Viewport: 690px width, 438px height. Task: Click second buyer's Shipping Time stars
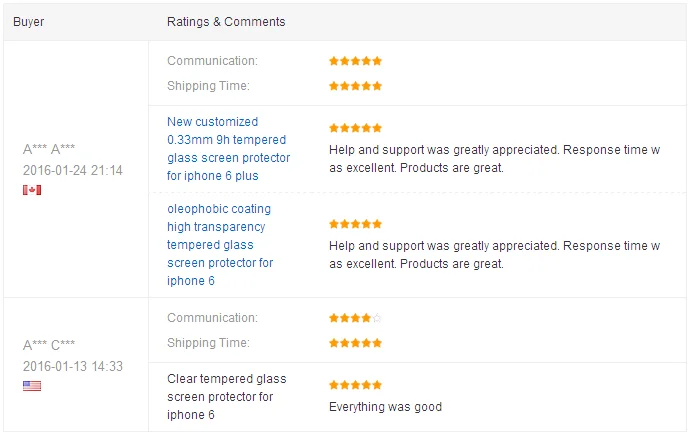pos(355,343)
